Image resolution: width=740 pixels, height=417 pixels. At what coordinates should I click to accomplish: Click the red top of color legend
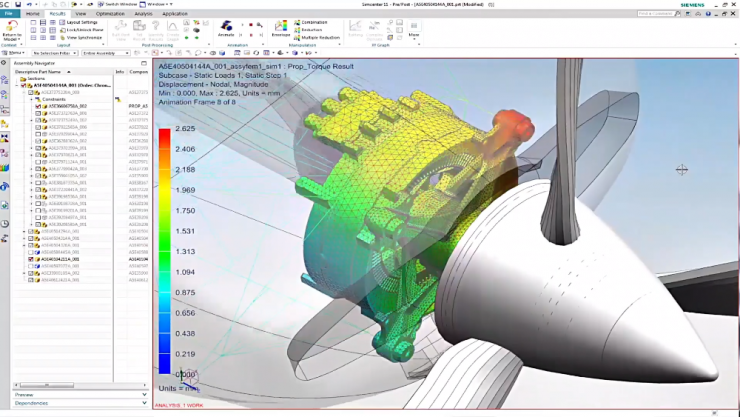click(164, 132)
